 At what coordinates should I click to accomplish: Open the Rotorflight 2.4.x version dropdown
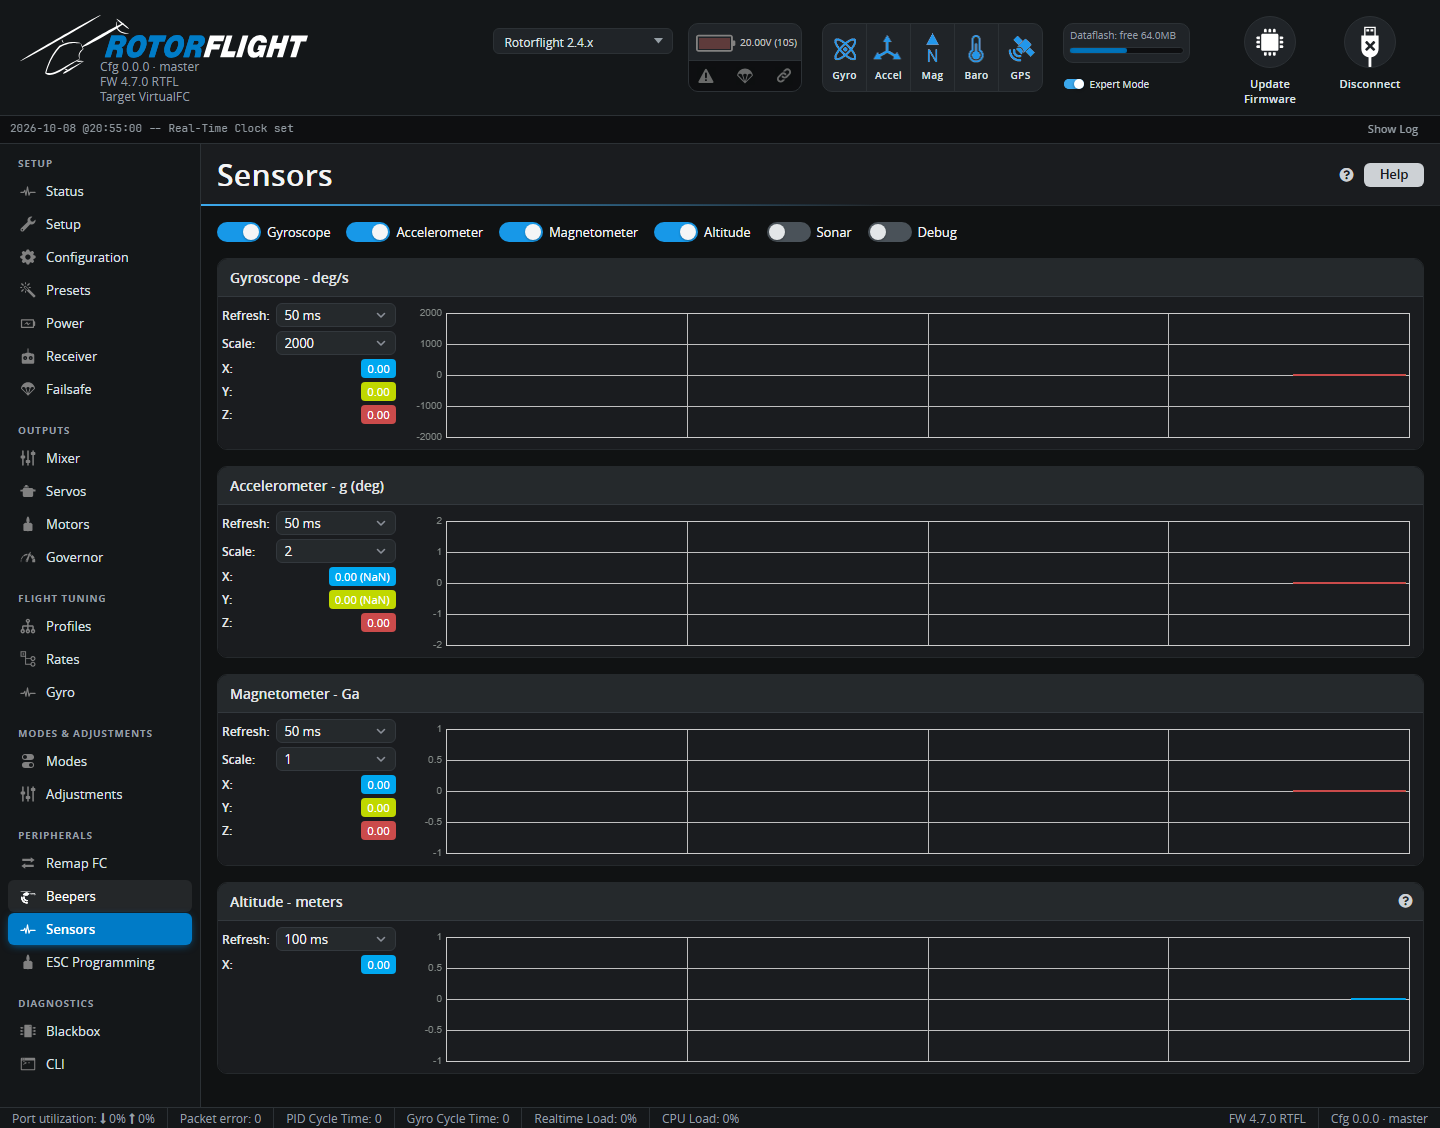582,42
